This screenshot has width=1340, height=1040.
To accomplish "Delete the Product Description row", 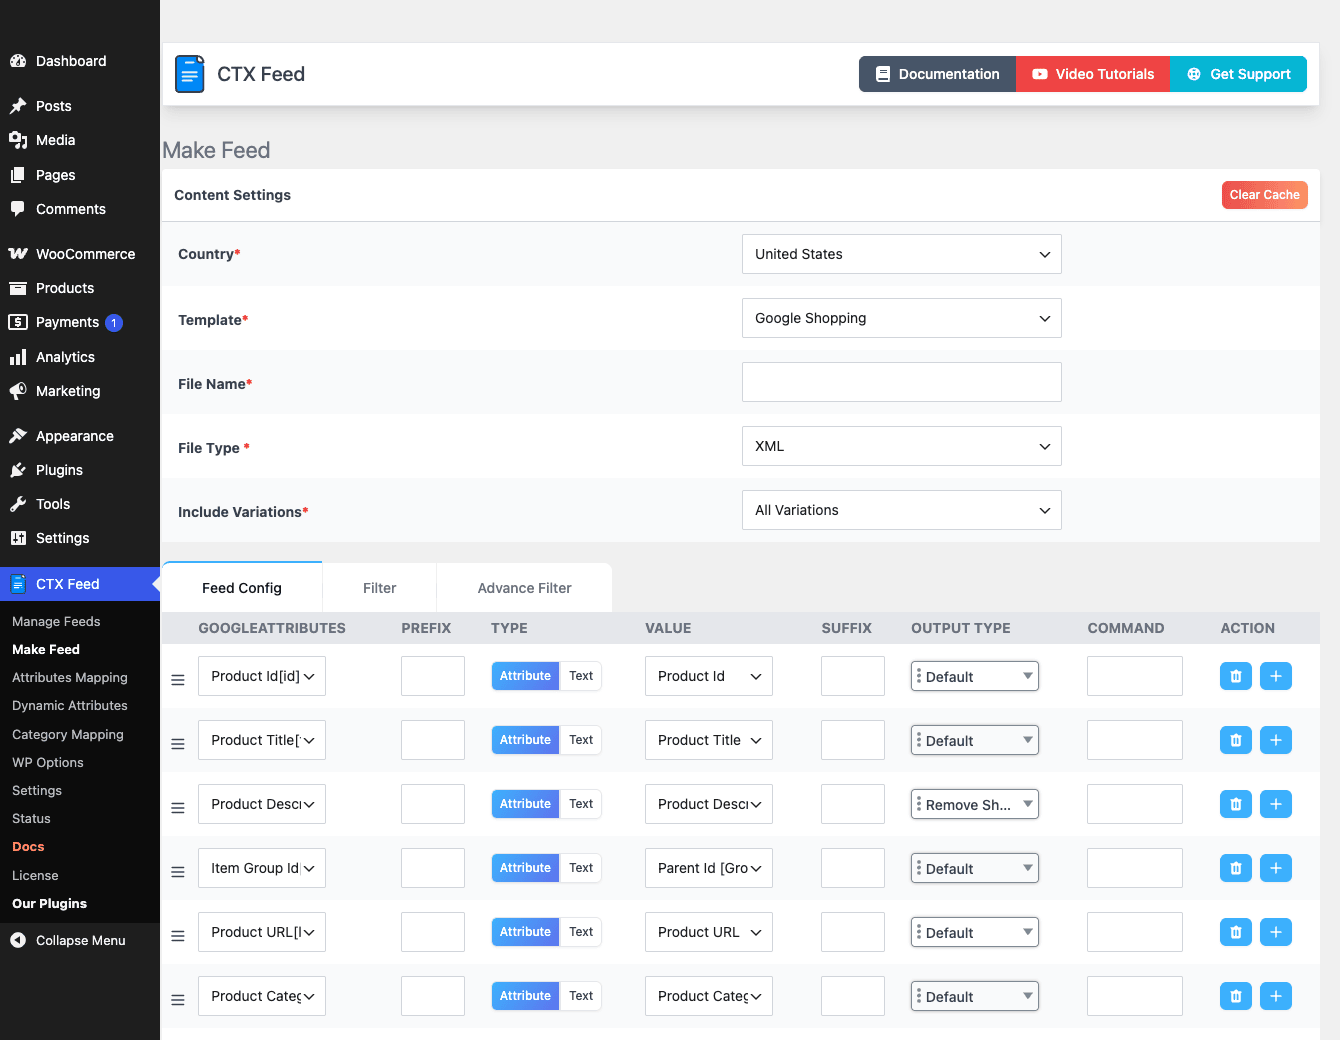I will click(x=1236, y=804).
